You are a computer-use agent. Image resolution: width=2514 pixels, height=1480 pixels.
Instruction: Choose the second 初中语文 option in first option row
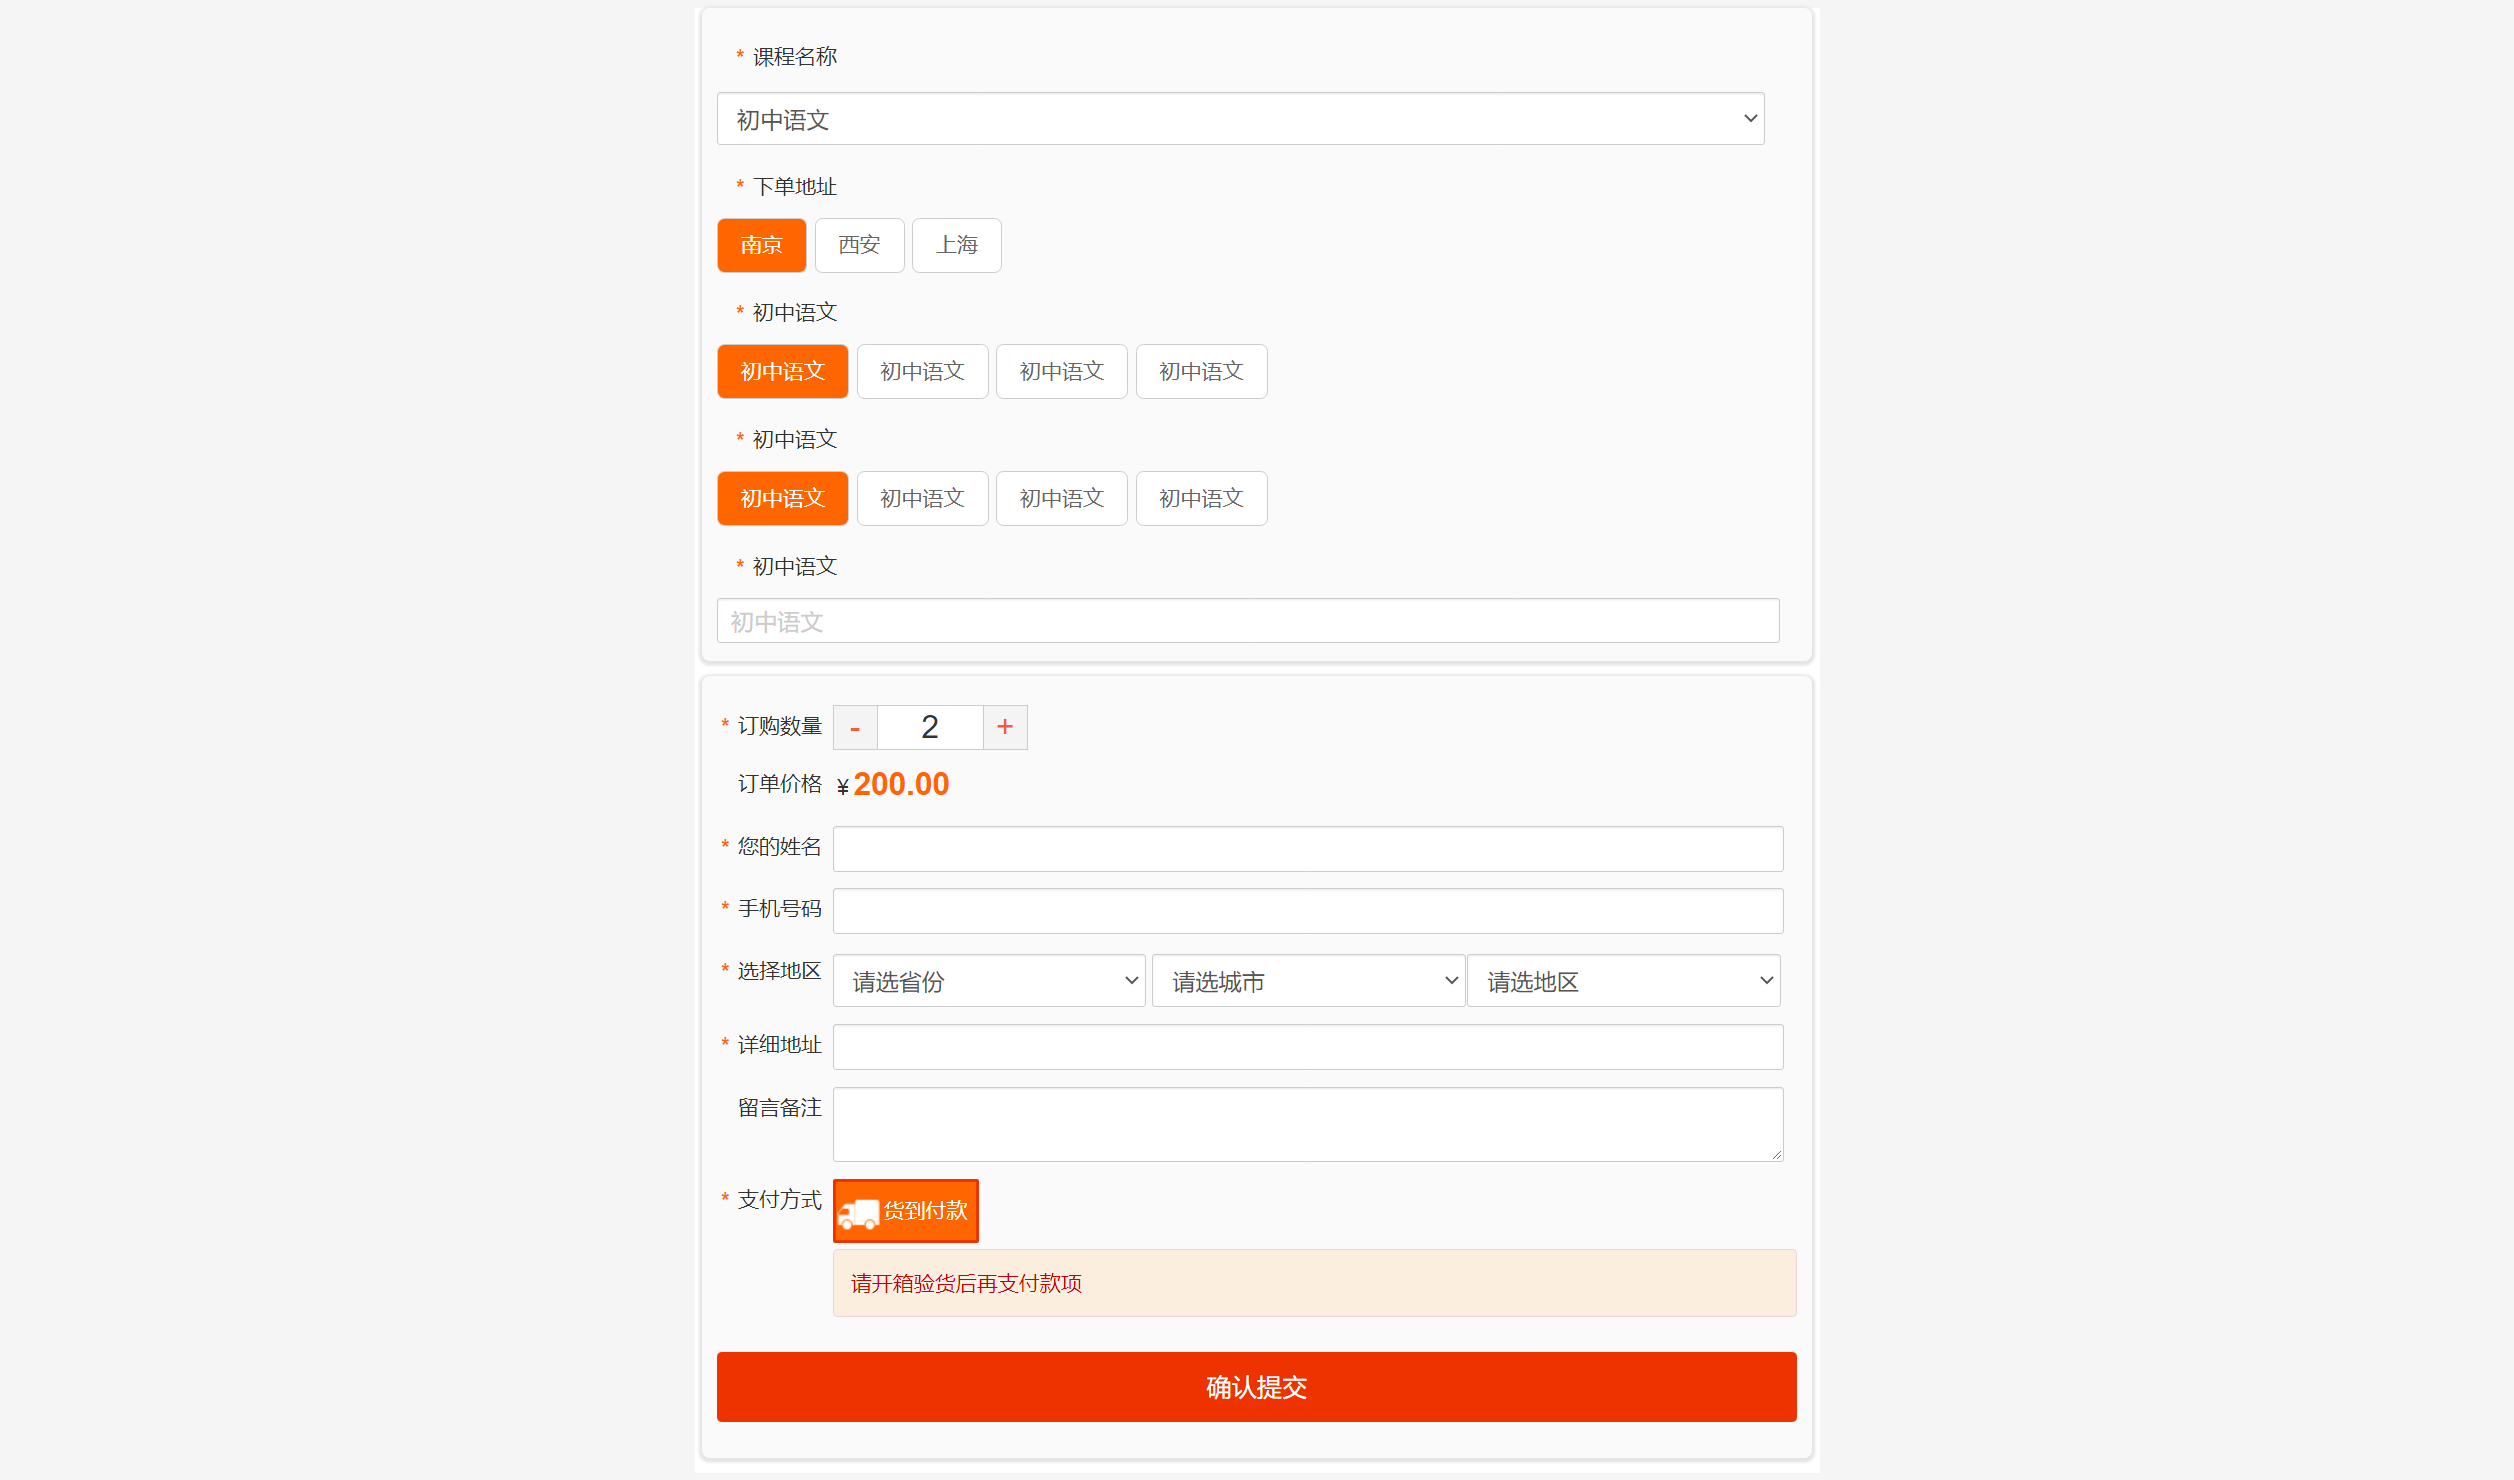coord(922,372)
